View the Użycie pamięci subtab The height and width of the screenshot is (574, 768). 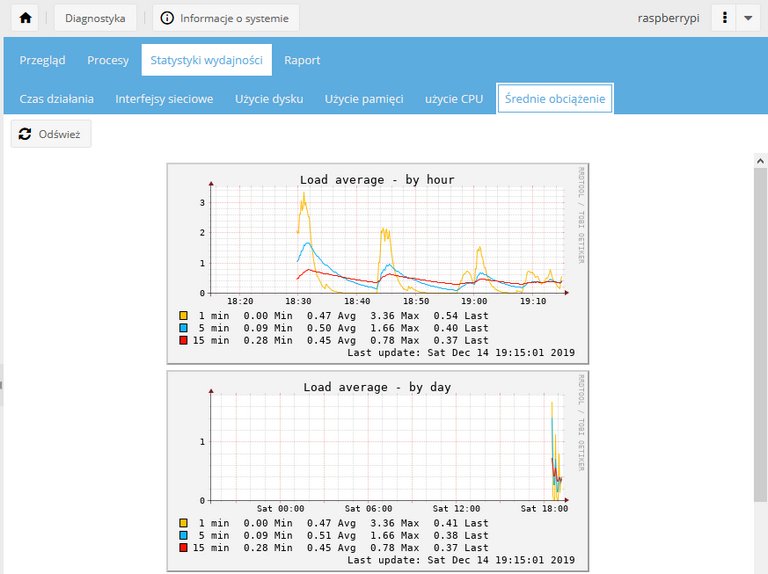click(364, 99)
